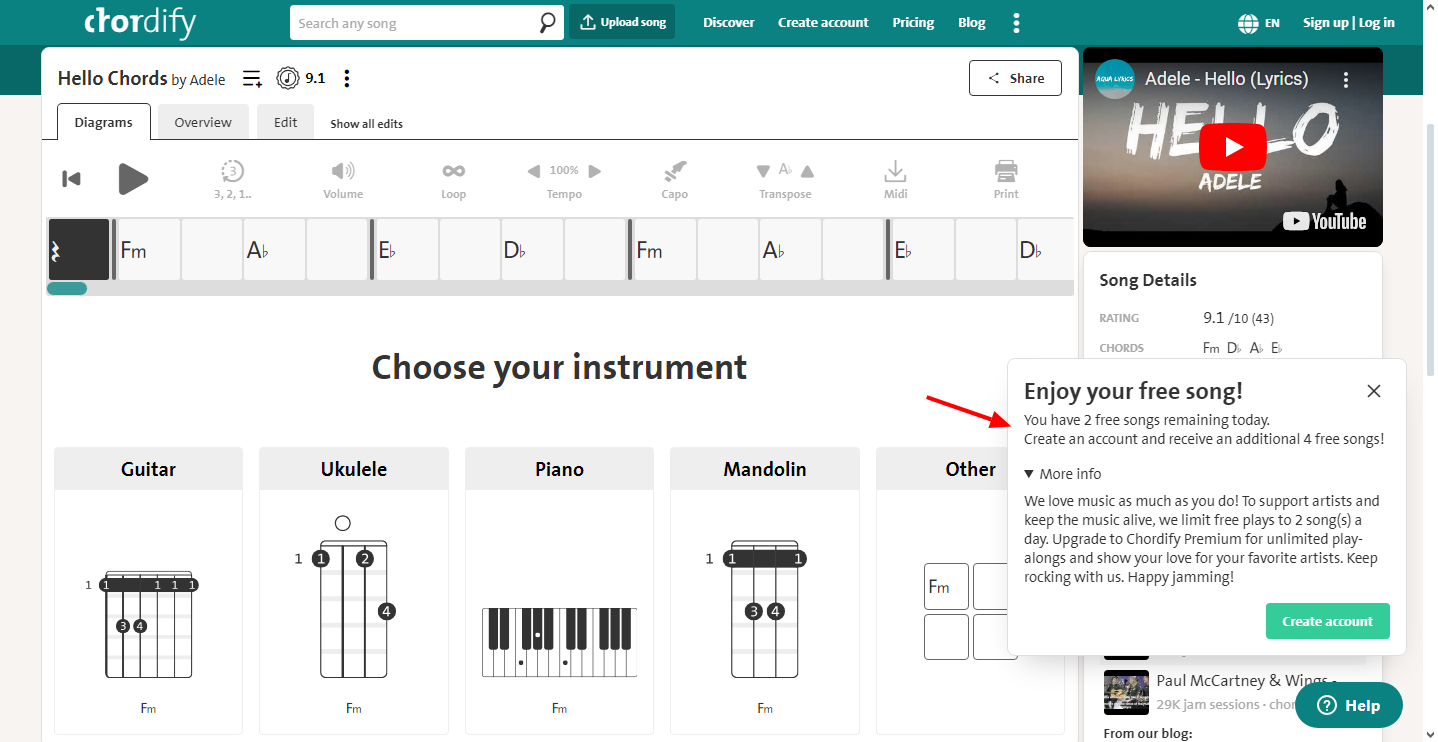Switch to the Edit tab
The height and width of the screenshot is (742, 1438).
point(285,122)
